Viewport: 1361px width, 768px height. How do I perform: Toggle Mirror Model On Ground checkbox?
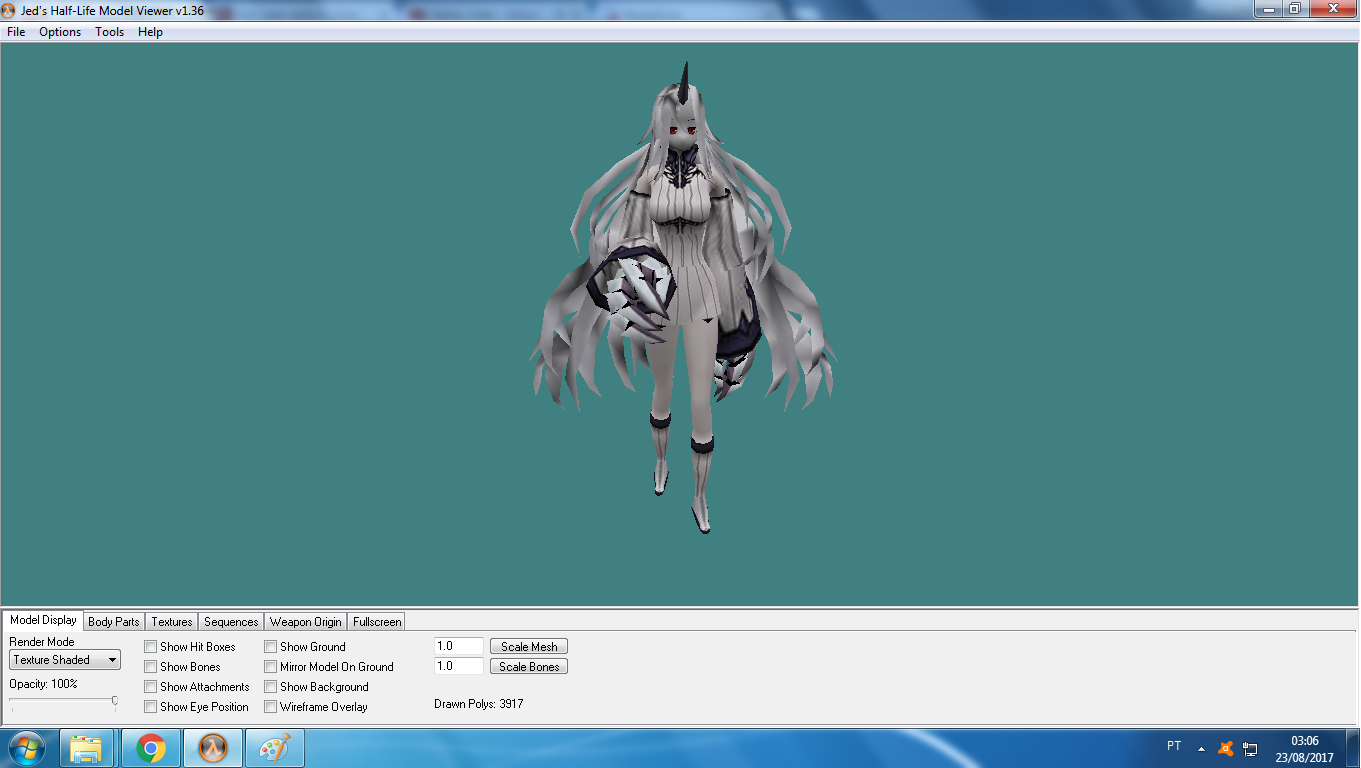[x=271, y=667]
